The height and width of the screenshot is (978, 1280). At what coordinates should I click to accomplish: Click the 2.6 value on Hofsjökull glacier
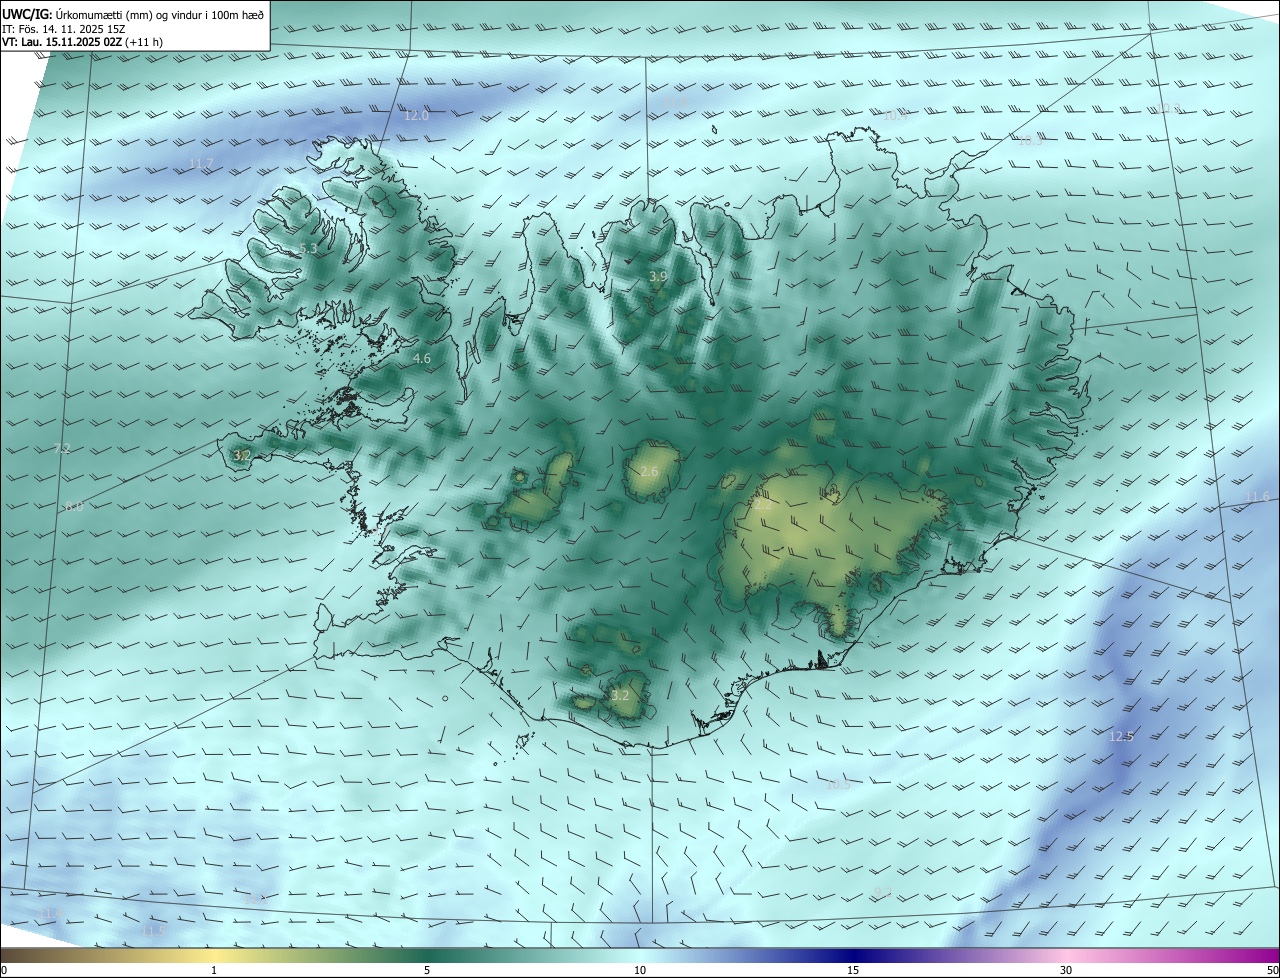point(649,472)
